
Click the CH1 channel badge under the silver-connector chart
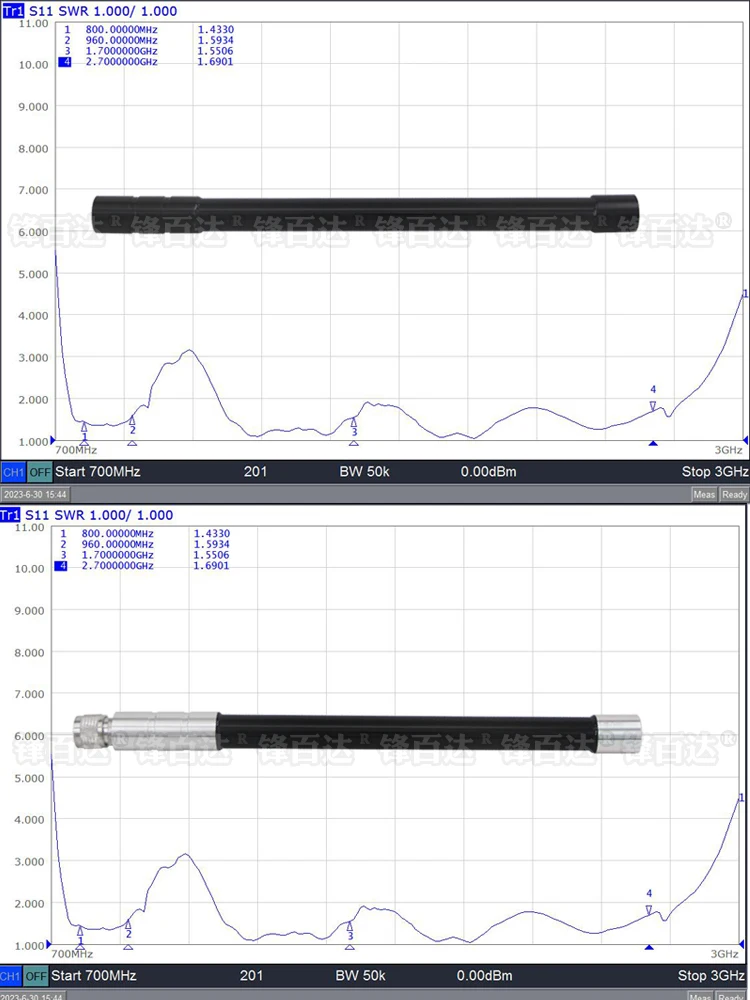tap(11, 976)
